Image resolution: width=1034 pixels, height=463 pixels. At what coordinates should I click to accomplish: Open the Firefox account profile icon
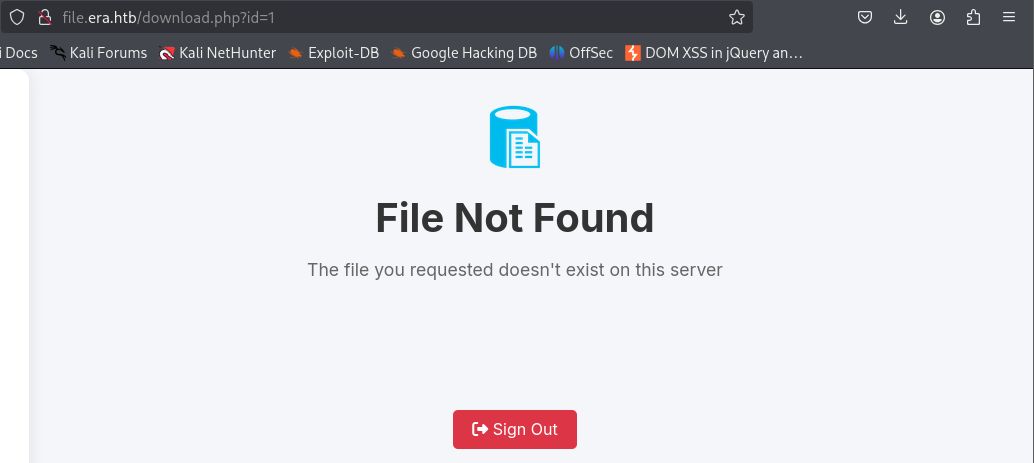[937, 17]
